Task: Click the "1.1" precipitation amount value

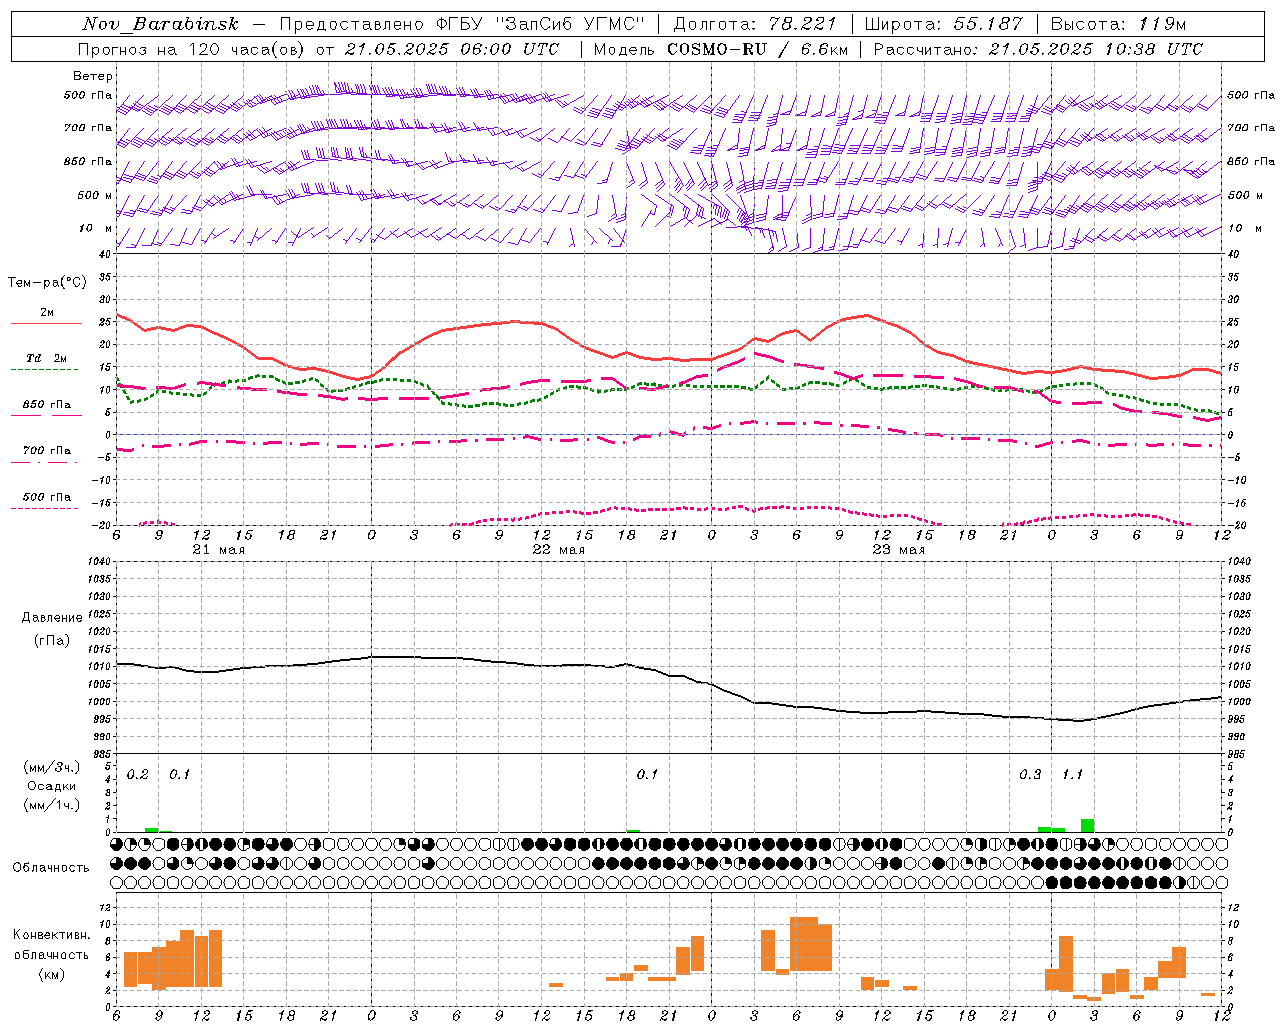Action: tap(1072, 775)
